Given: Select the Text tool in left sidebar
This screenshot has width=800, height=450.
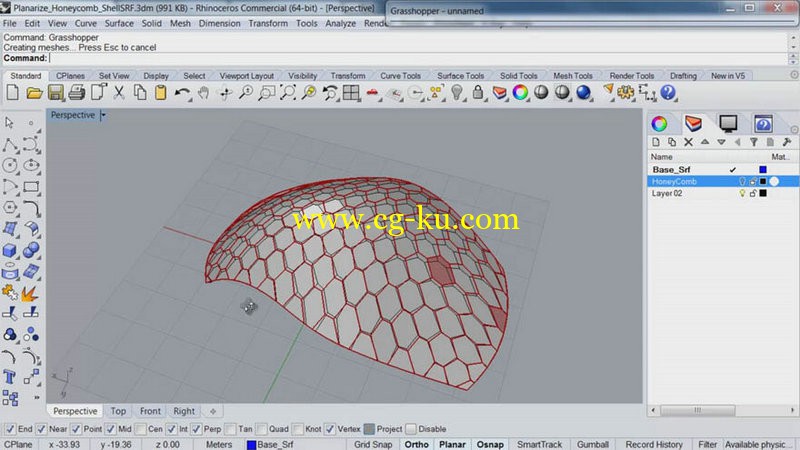Looking at the screenshot, I should click(x=10, y=378).
